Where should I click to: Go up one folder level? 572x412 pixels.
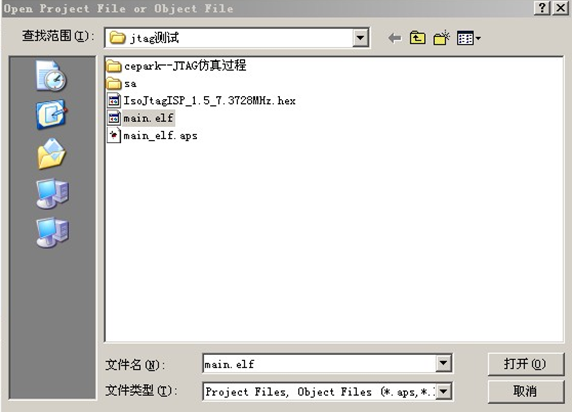[x=418, y=38]
